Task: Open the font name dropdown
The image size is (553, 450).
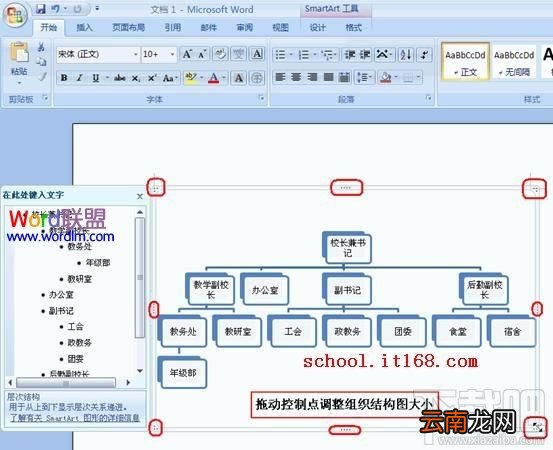Action: [135, 55]
